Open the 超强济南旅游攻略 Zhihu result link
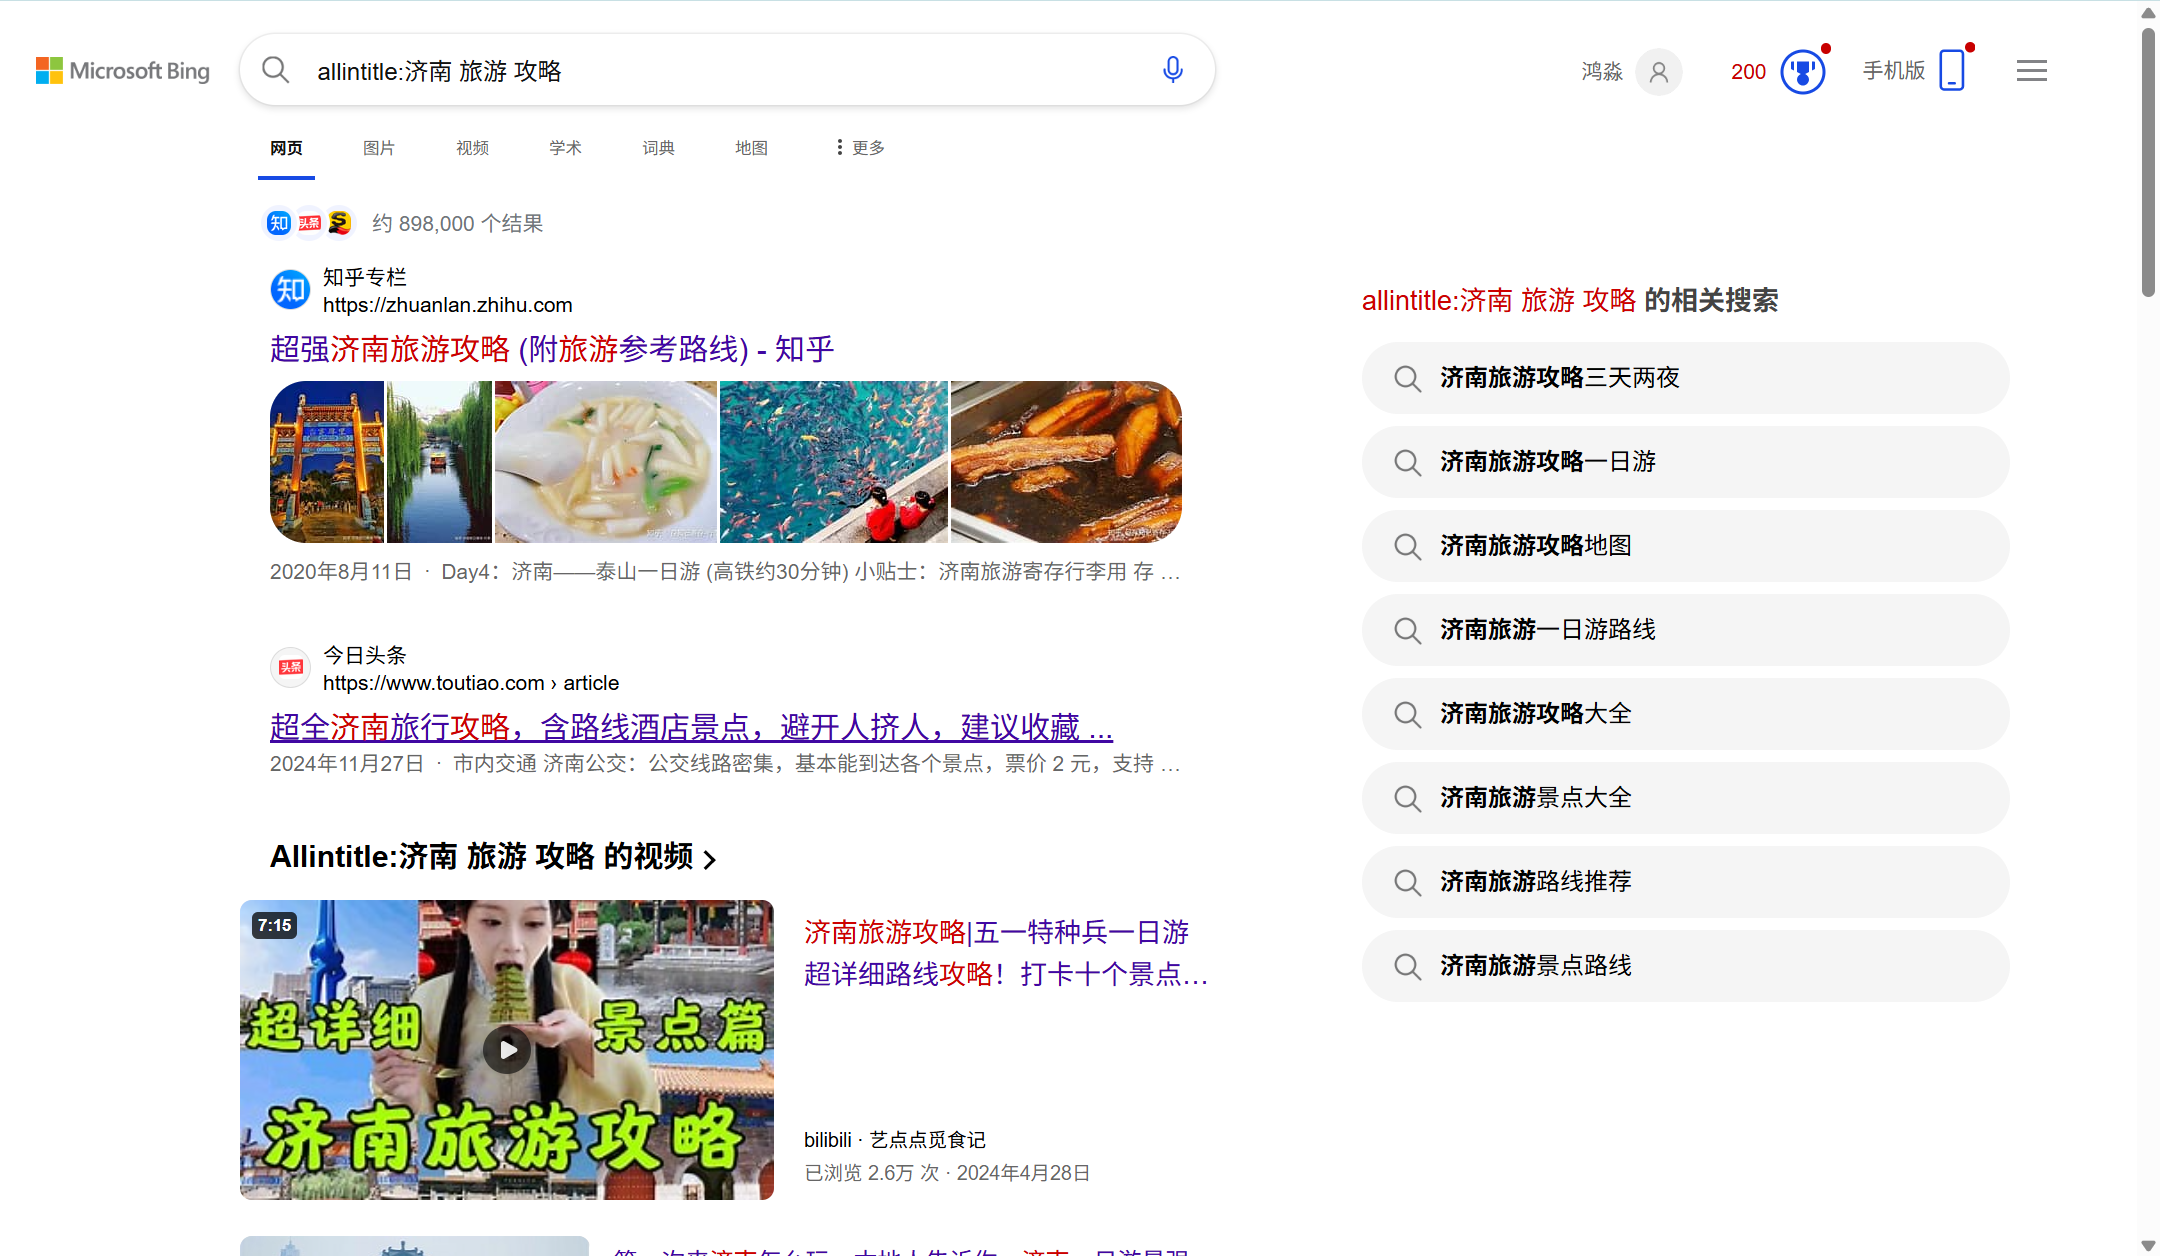2160x1256 pixels. pyautogui.click(x=551, y=348)
